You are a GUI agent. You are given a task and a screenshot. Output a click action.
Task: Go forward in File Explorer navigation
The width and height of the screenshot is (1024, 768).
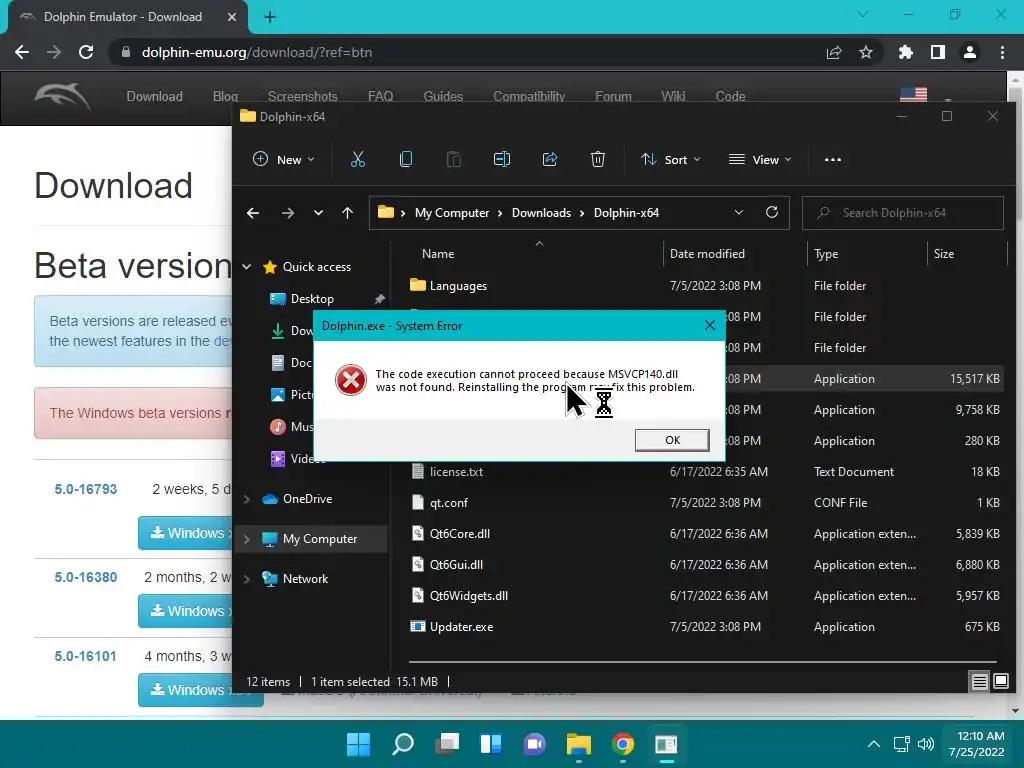[x=287, y=213]
